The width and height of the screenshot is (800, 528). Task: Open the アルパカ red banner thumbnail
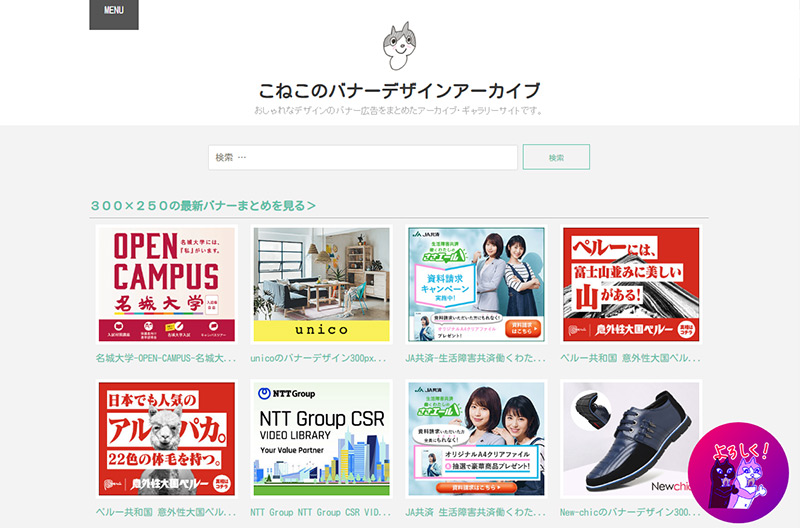(x=167, y=439)
